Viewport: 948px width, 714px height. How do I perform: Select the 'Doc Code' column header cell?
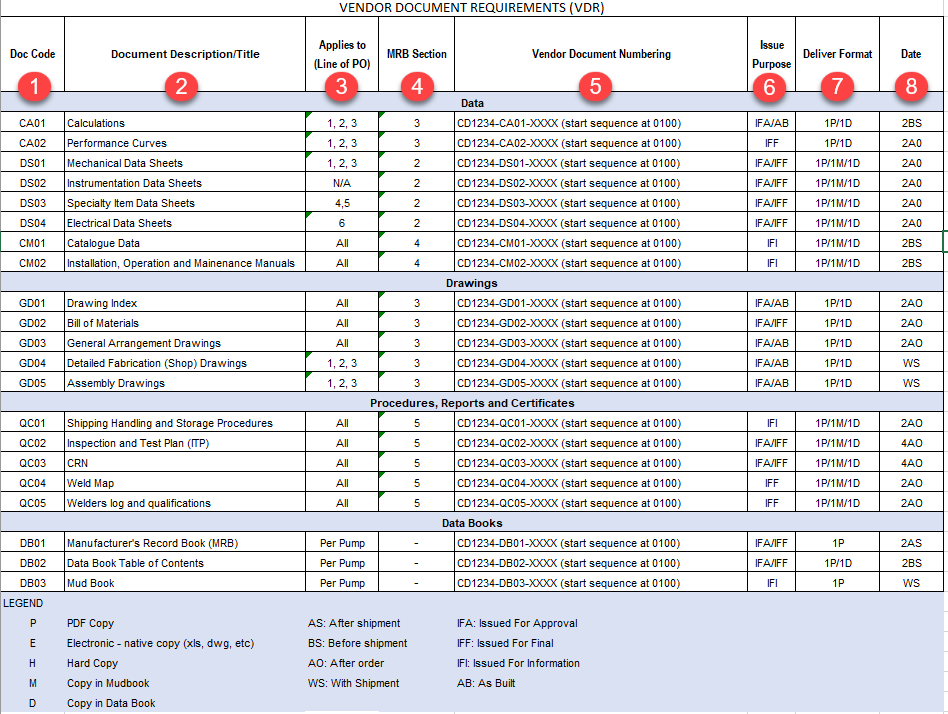pos(33,54)
